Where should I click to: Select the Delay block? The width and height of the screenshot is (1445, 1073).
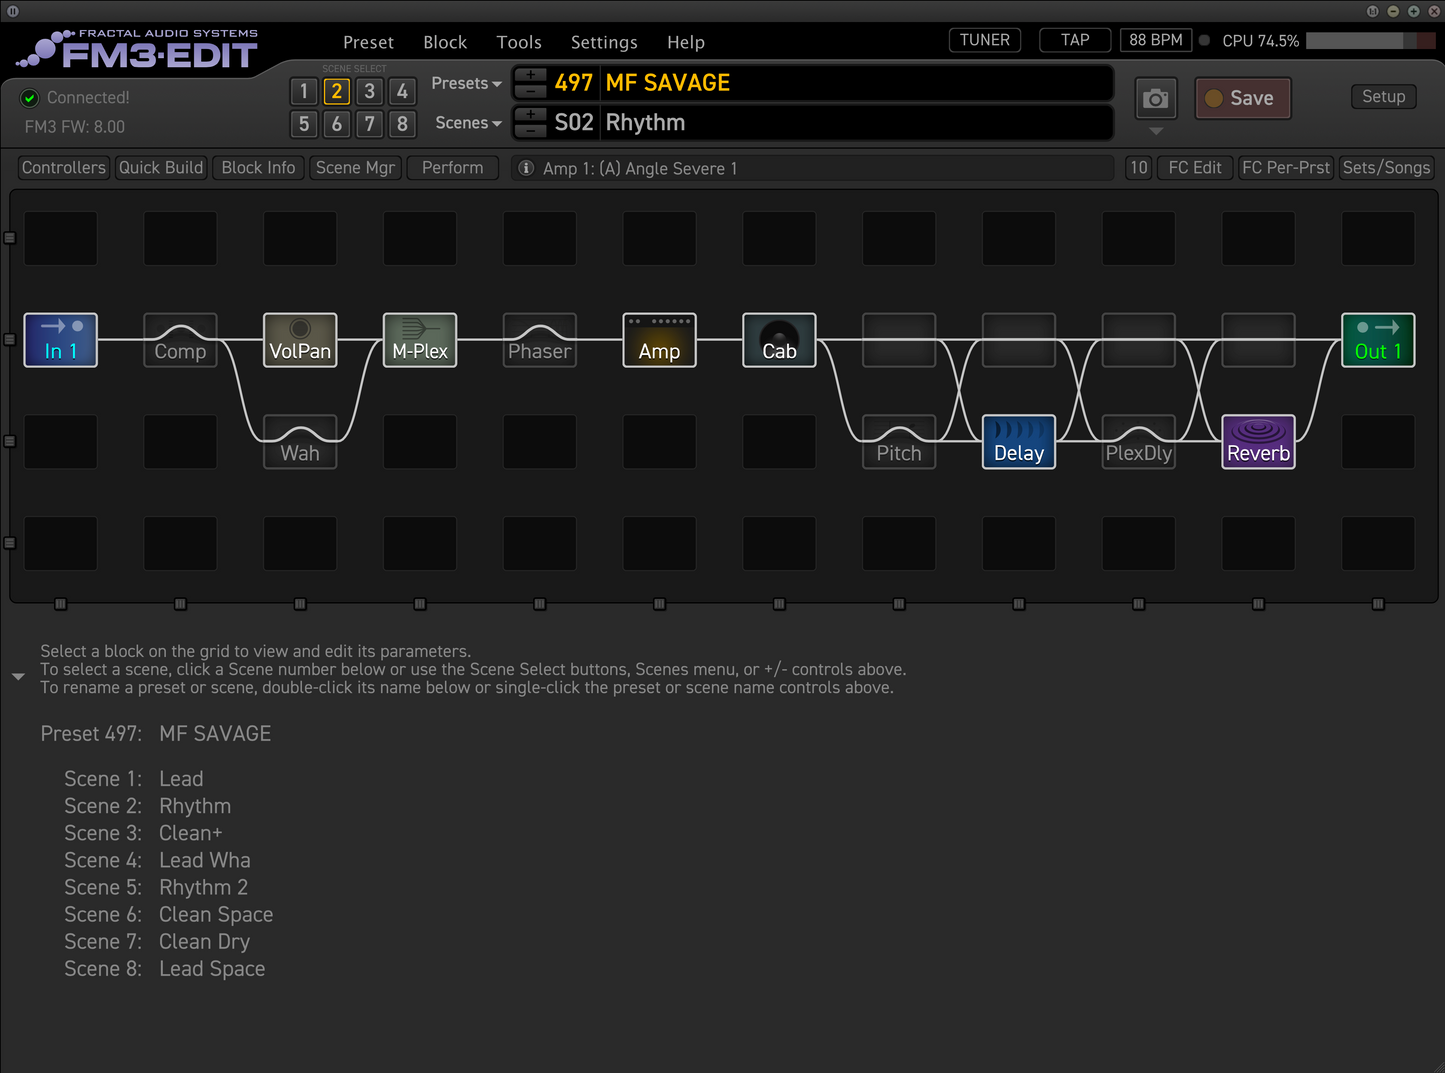point(1019,442)
